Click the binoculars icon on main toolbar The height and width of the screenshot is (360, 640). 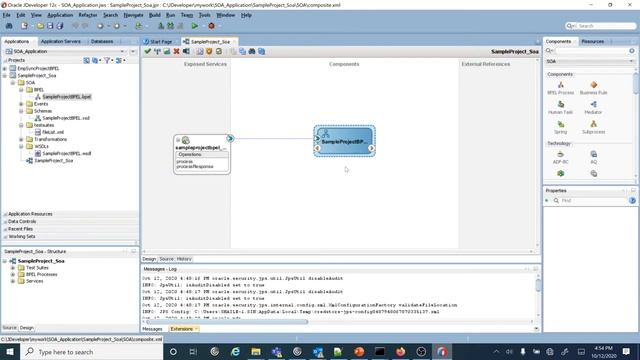click(9, 26)
